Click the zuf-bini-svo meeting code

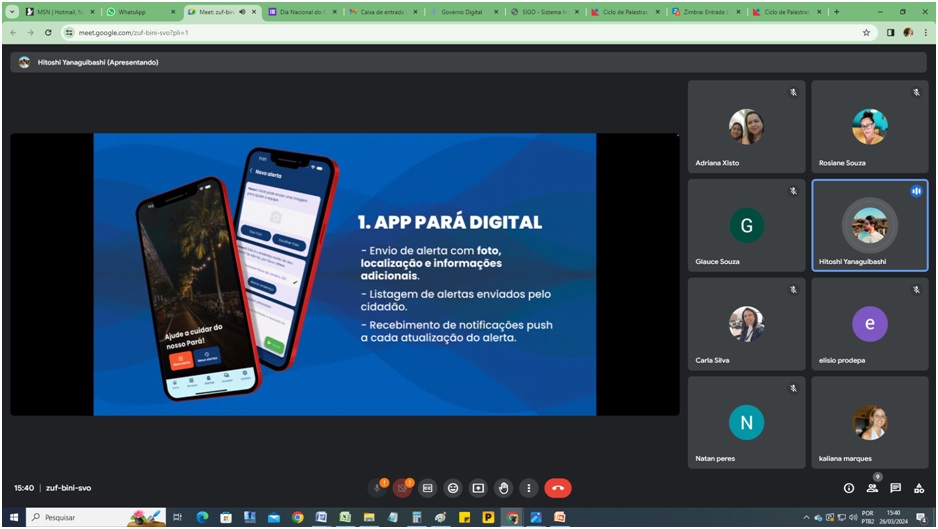(69, 488)
